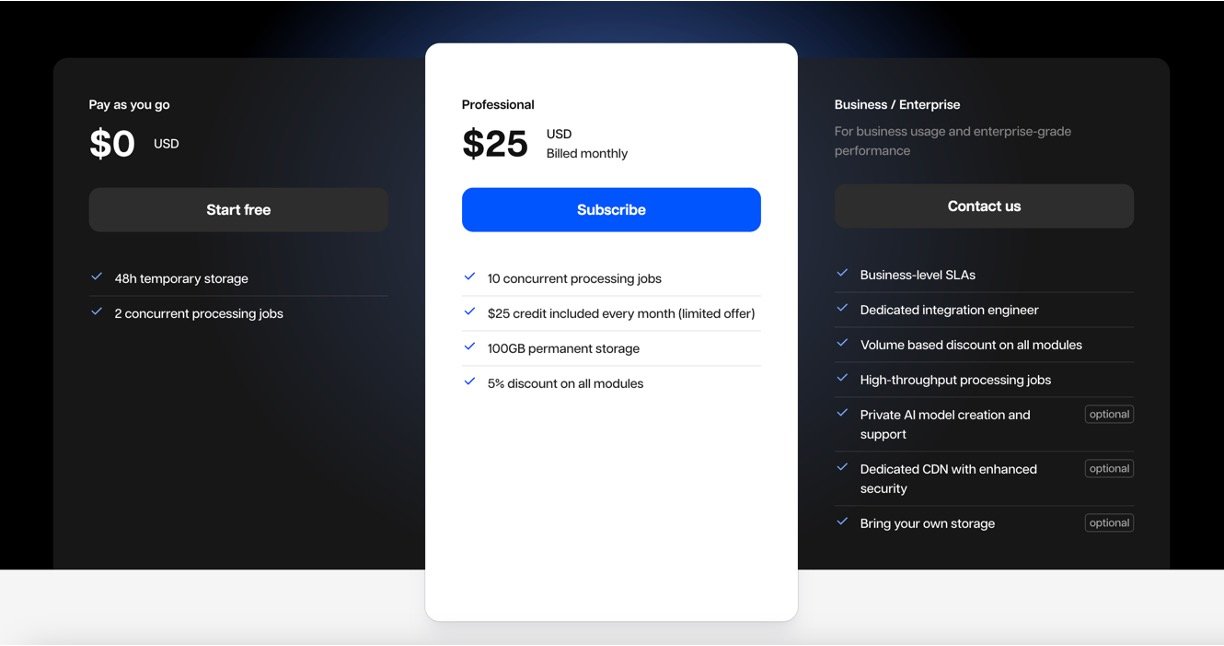Click the Start free button
The image size is (1224, 646).
[x=238, y=210]
